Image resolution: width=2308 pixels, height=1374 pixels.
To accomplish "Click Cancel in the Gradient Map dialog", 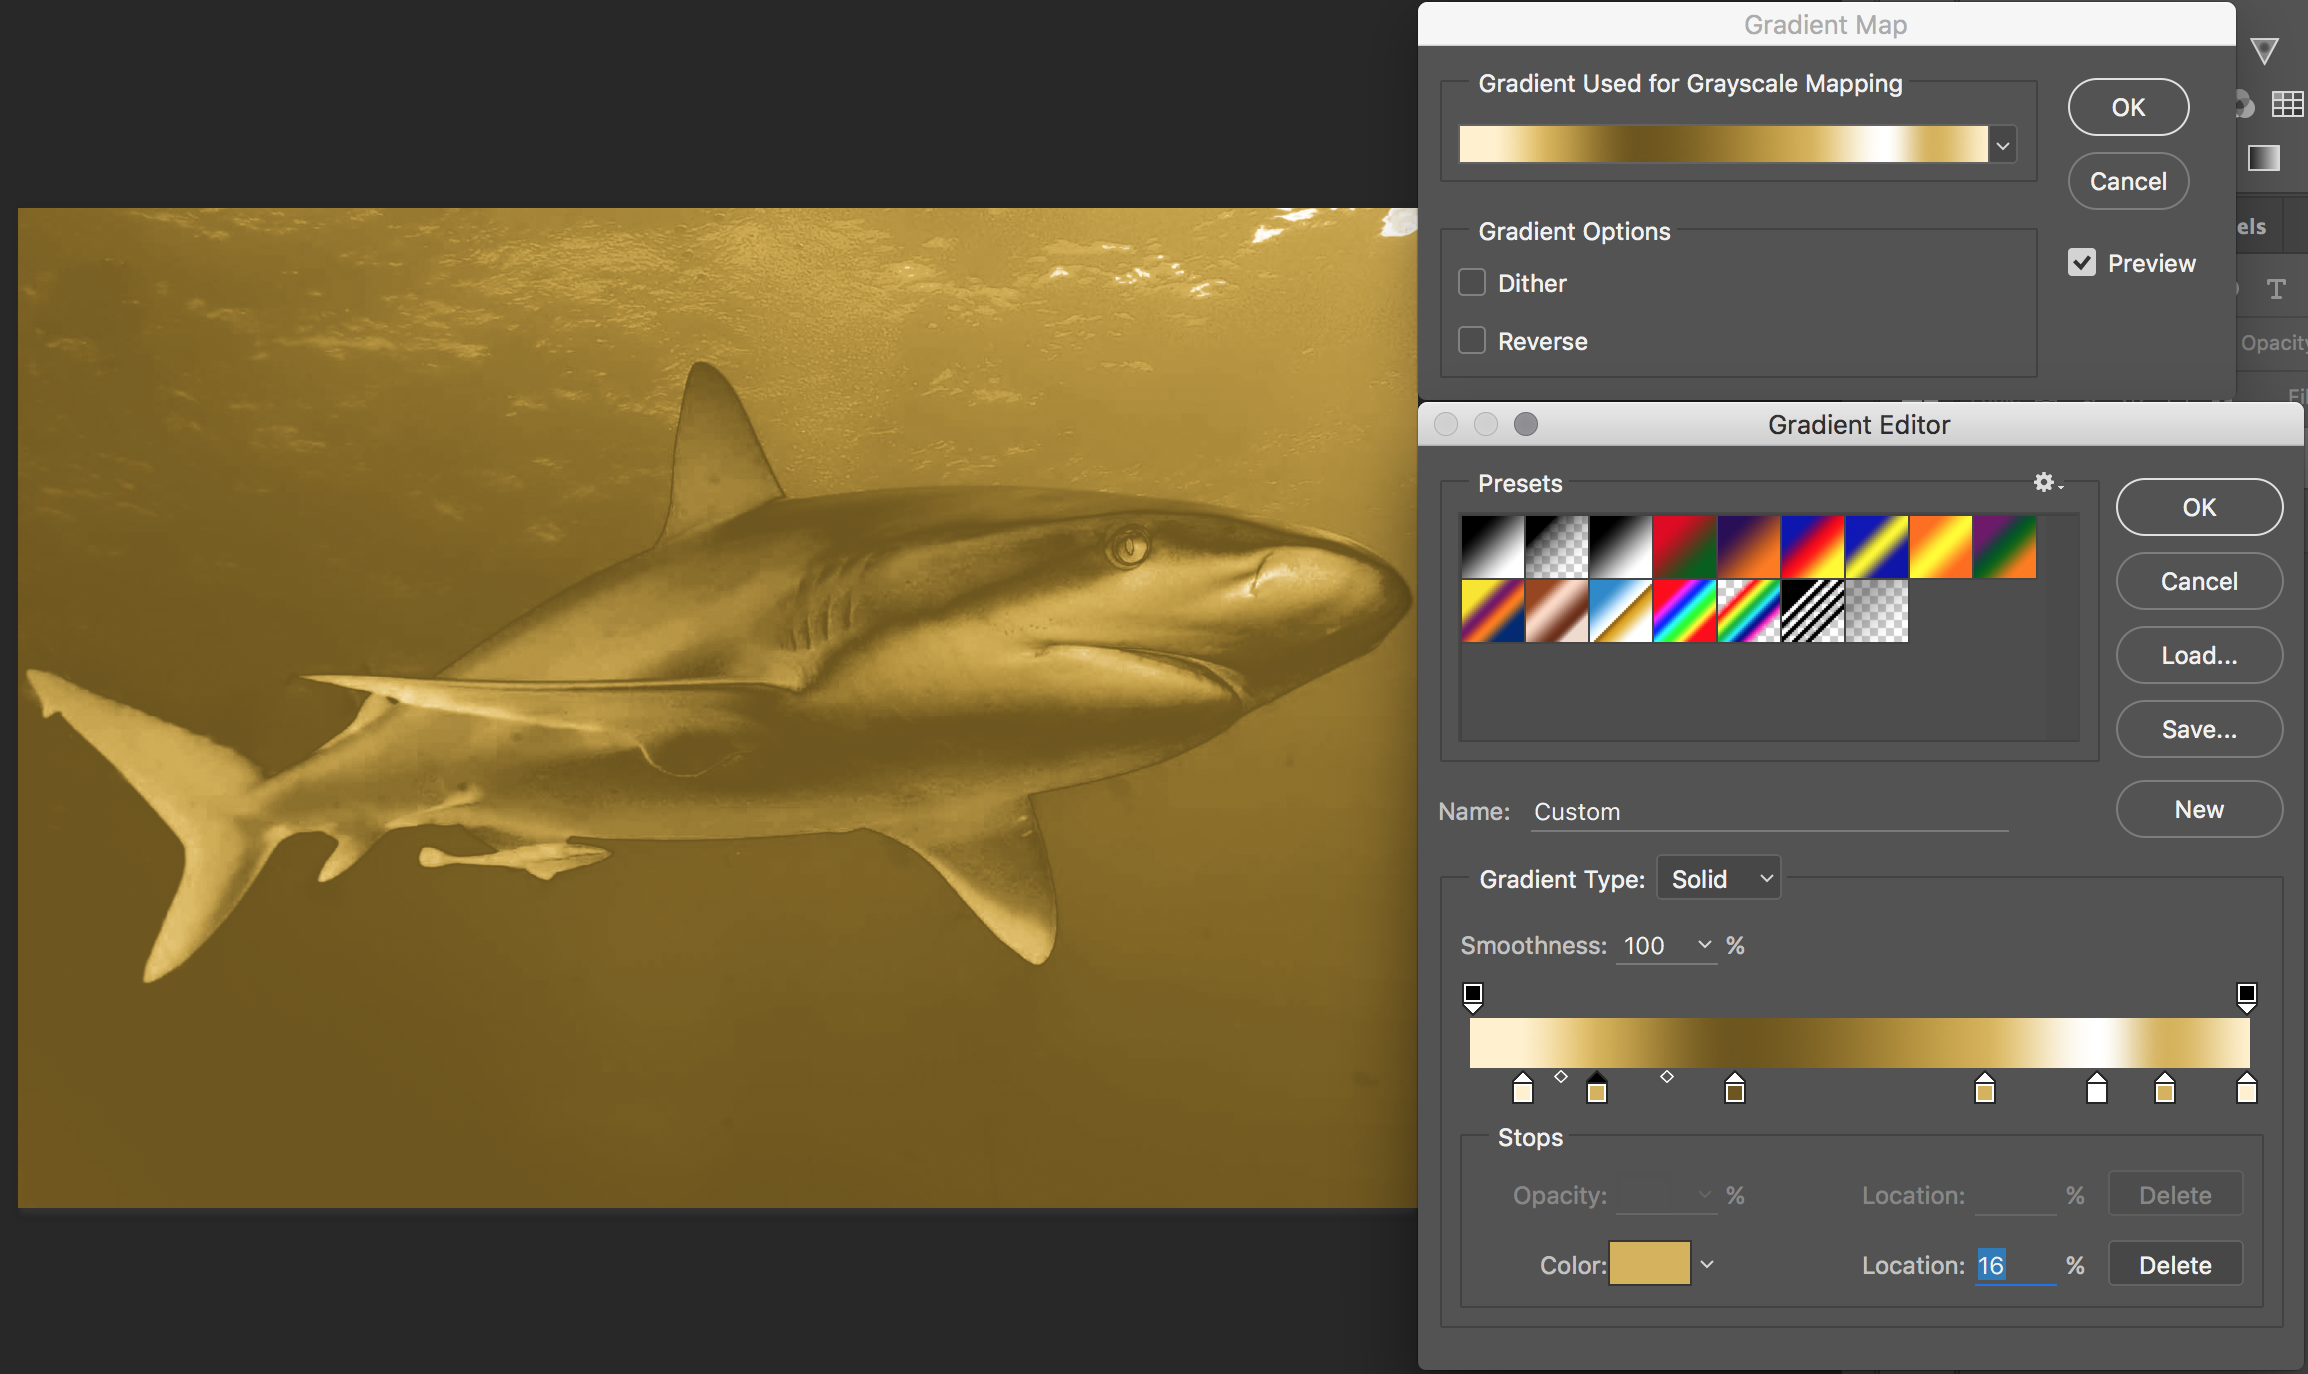I will pos(2129,181).
